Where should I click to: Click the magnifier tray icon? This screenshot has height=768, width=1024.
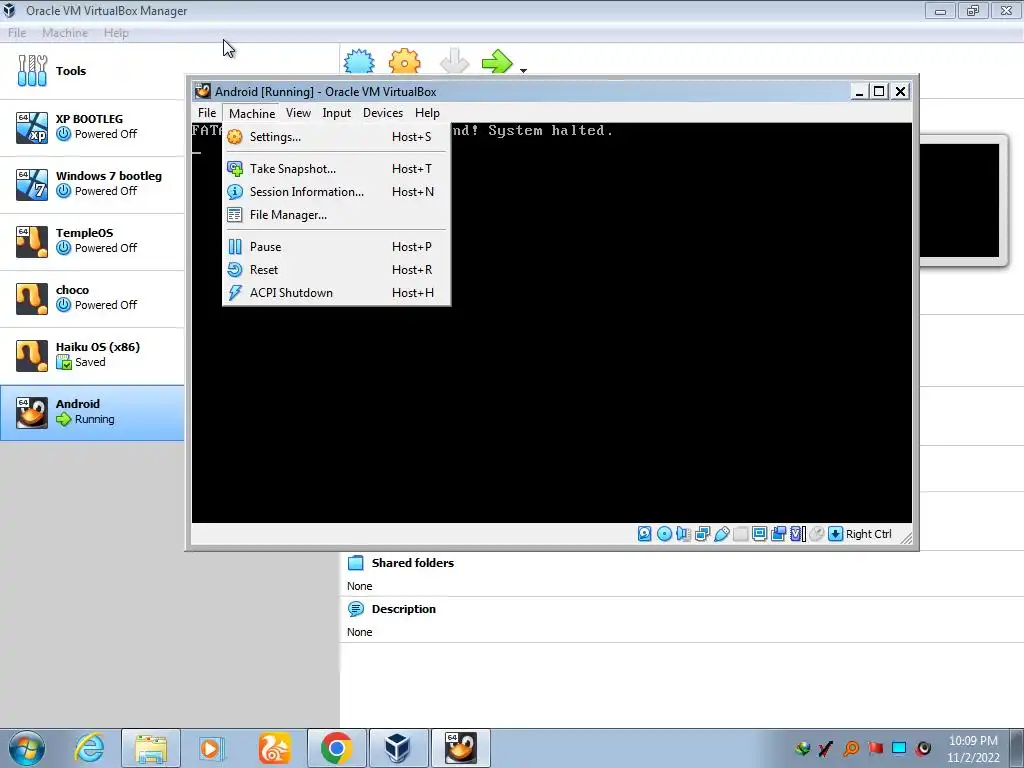[851, 748]
